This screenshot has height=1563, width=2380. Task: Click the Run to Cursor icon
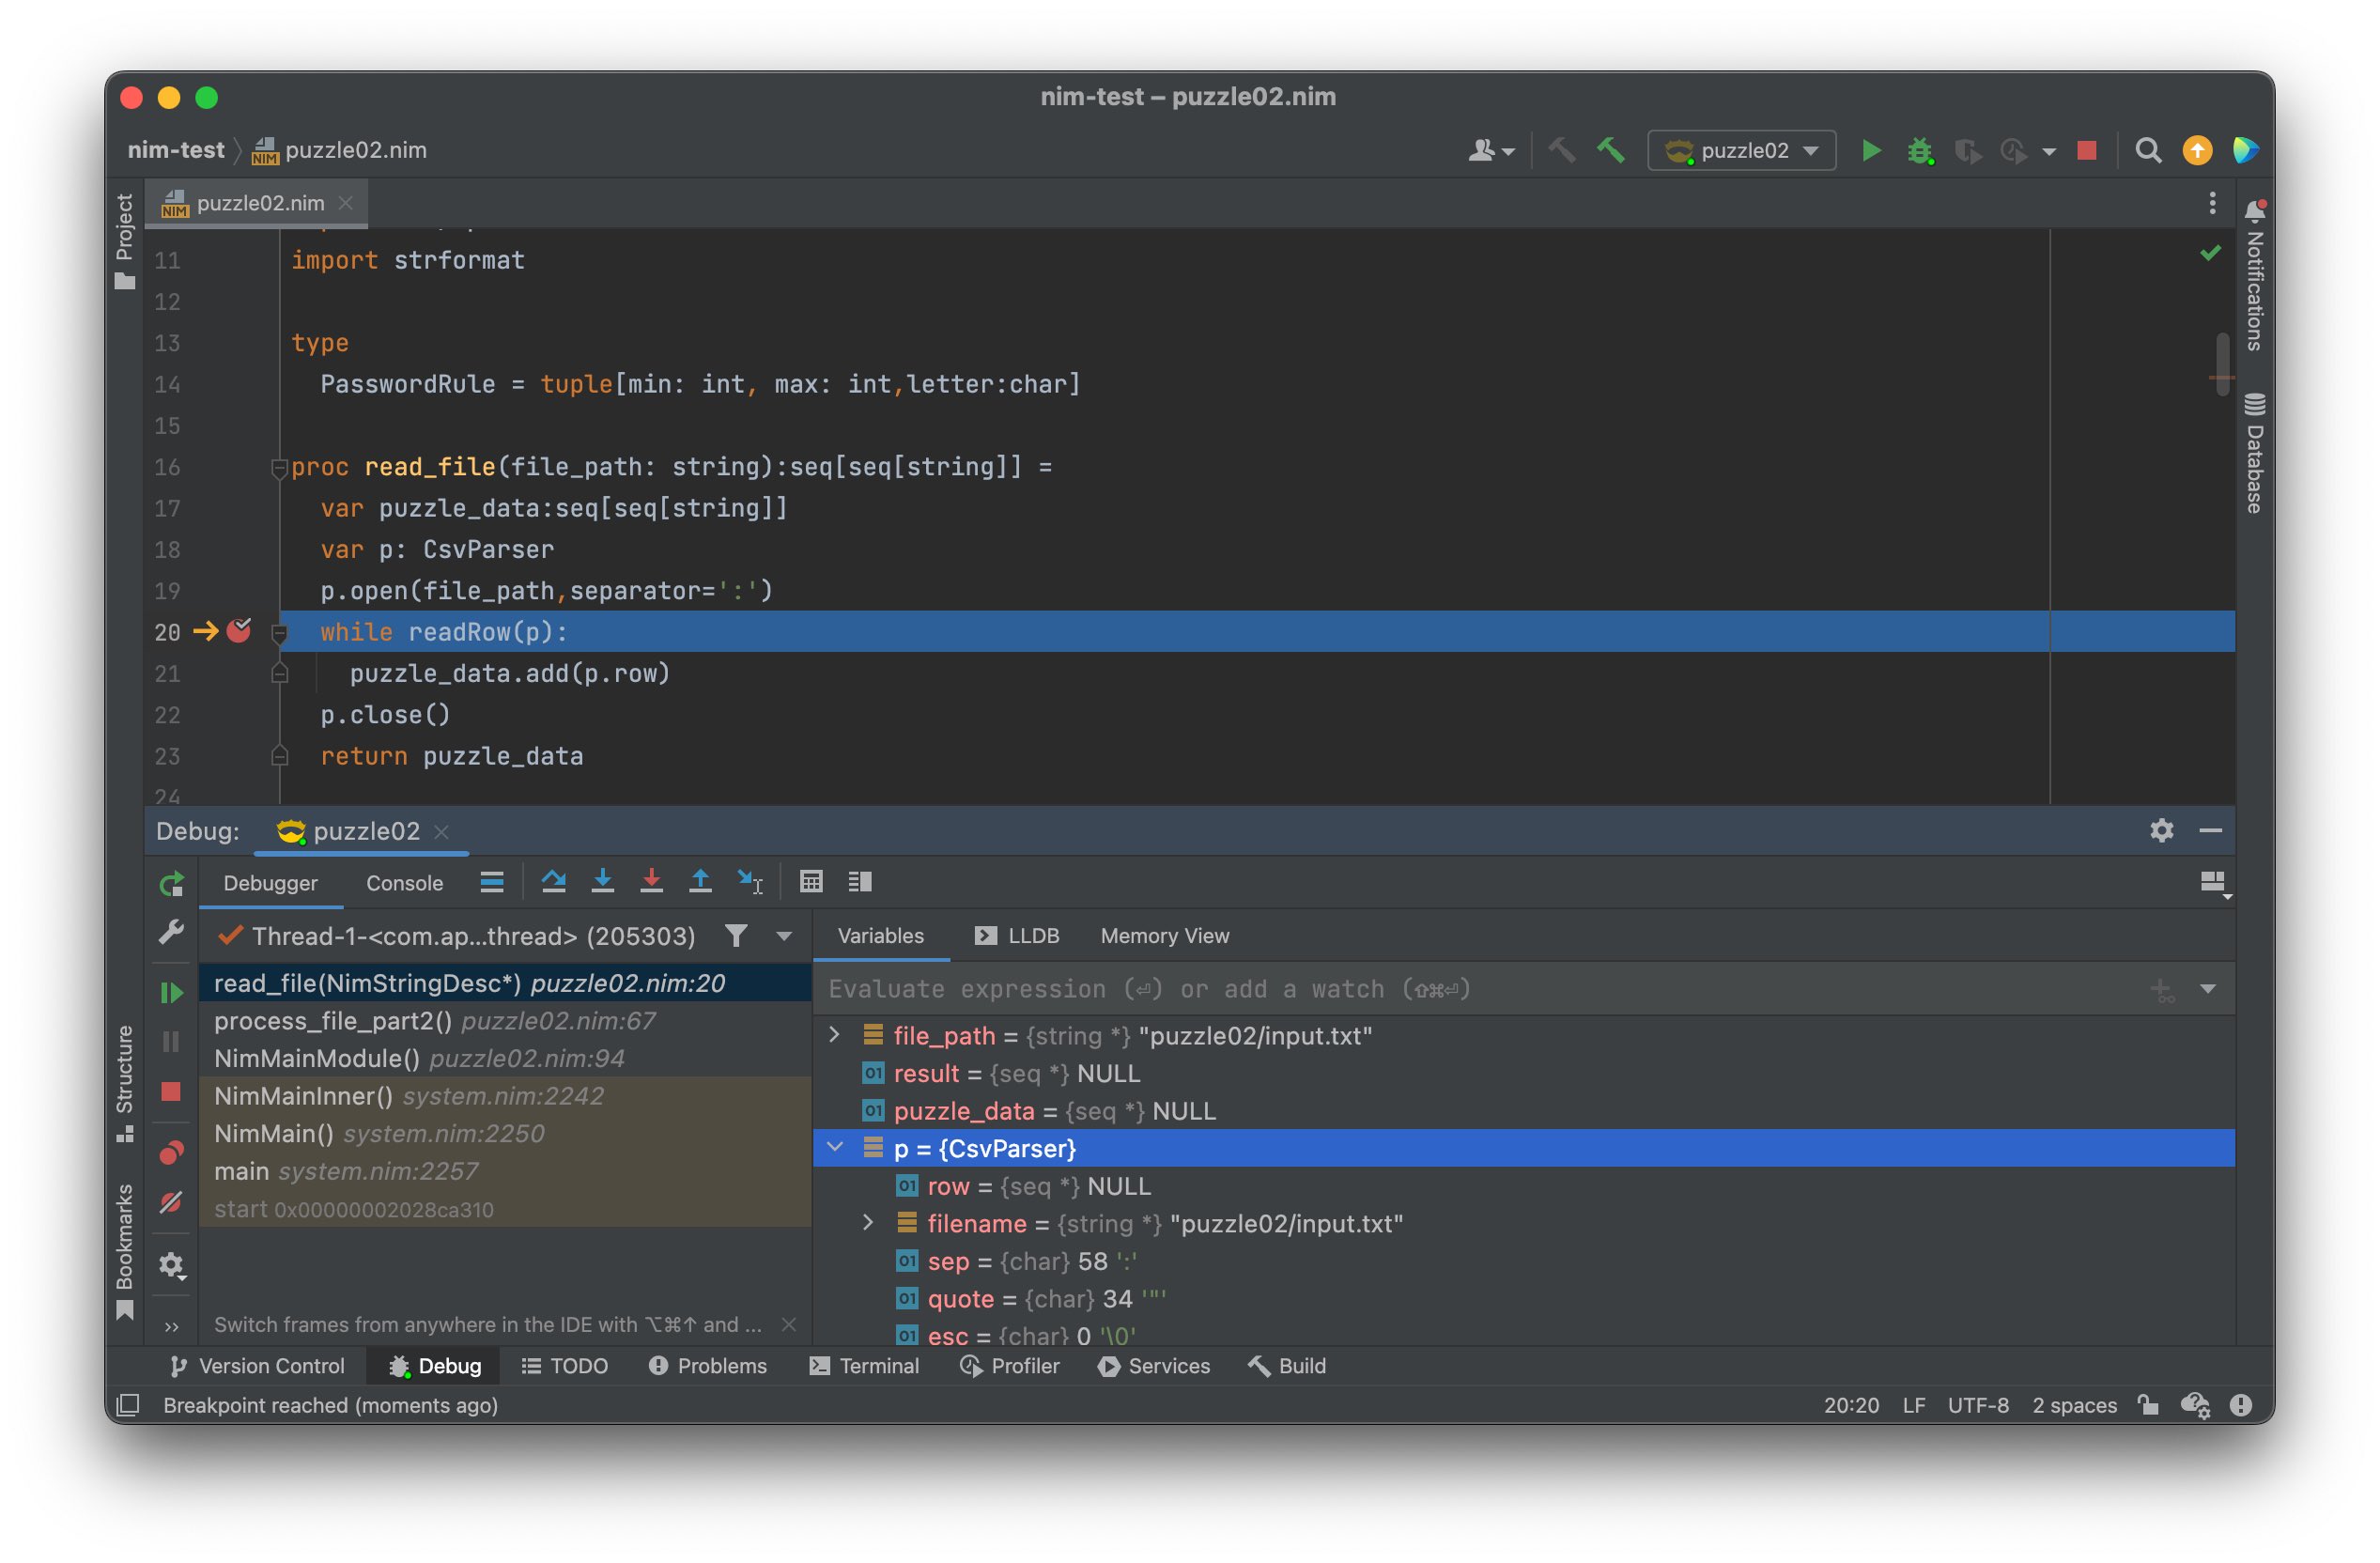tap(749, 881)
